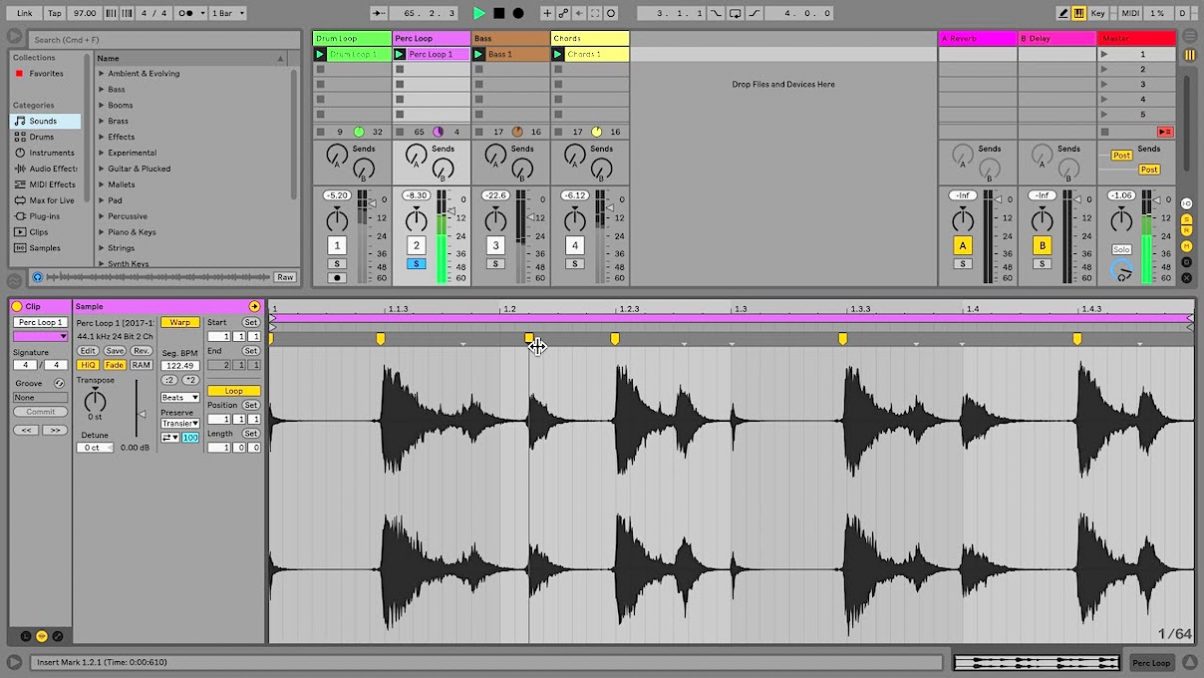Screen dimensions: 1204x678
Task: Toggle the Warp button in Sample box
Action: click(x=180, y=322)
